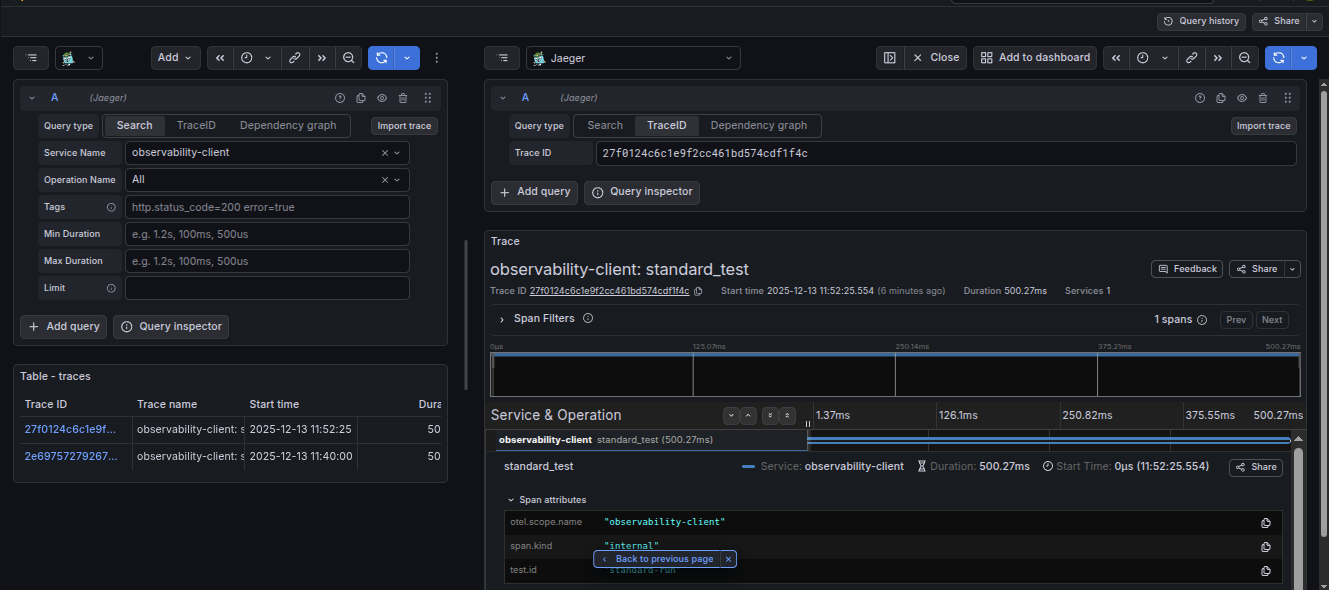This screenshot has height=590, width=1329.
Task: Open left pane datasource picker
Action: click(79, 58)
